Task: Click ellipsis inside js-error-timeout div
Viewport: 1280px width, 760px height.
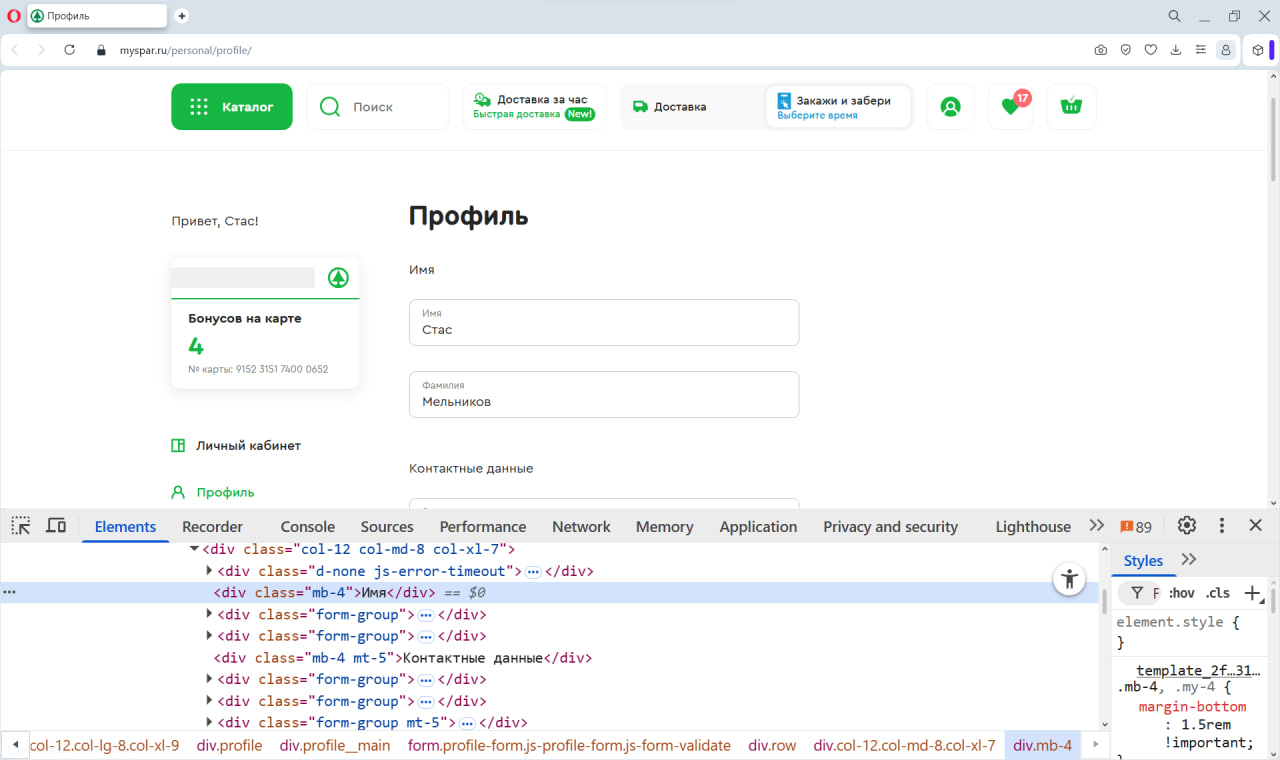Action: pyautogui.click(x=533, y=572)
